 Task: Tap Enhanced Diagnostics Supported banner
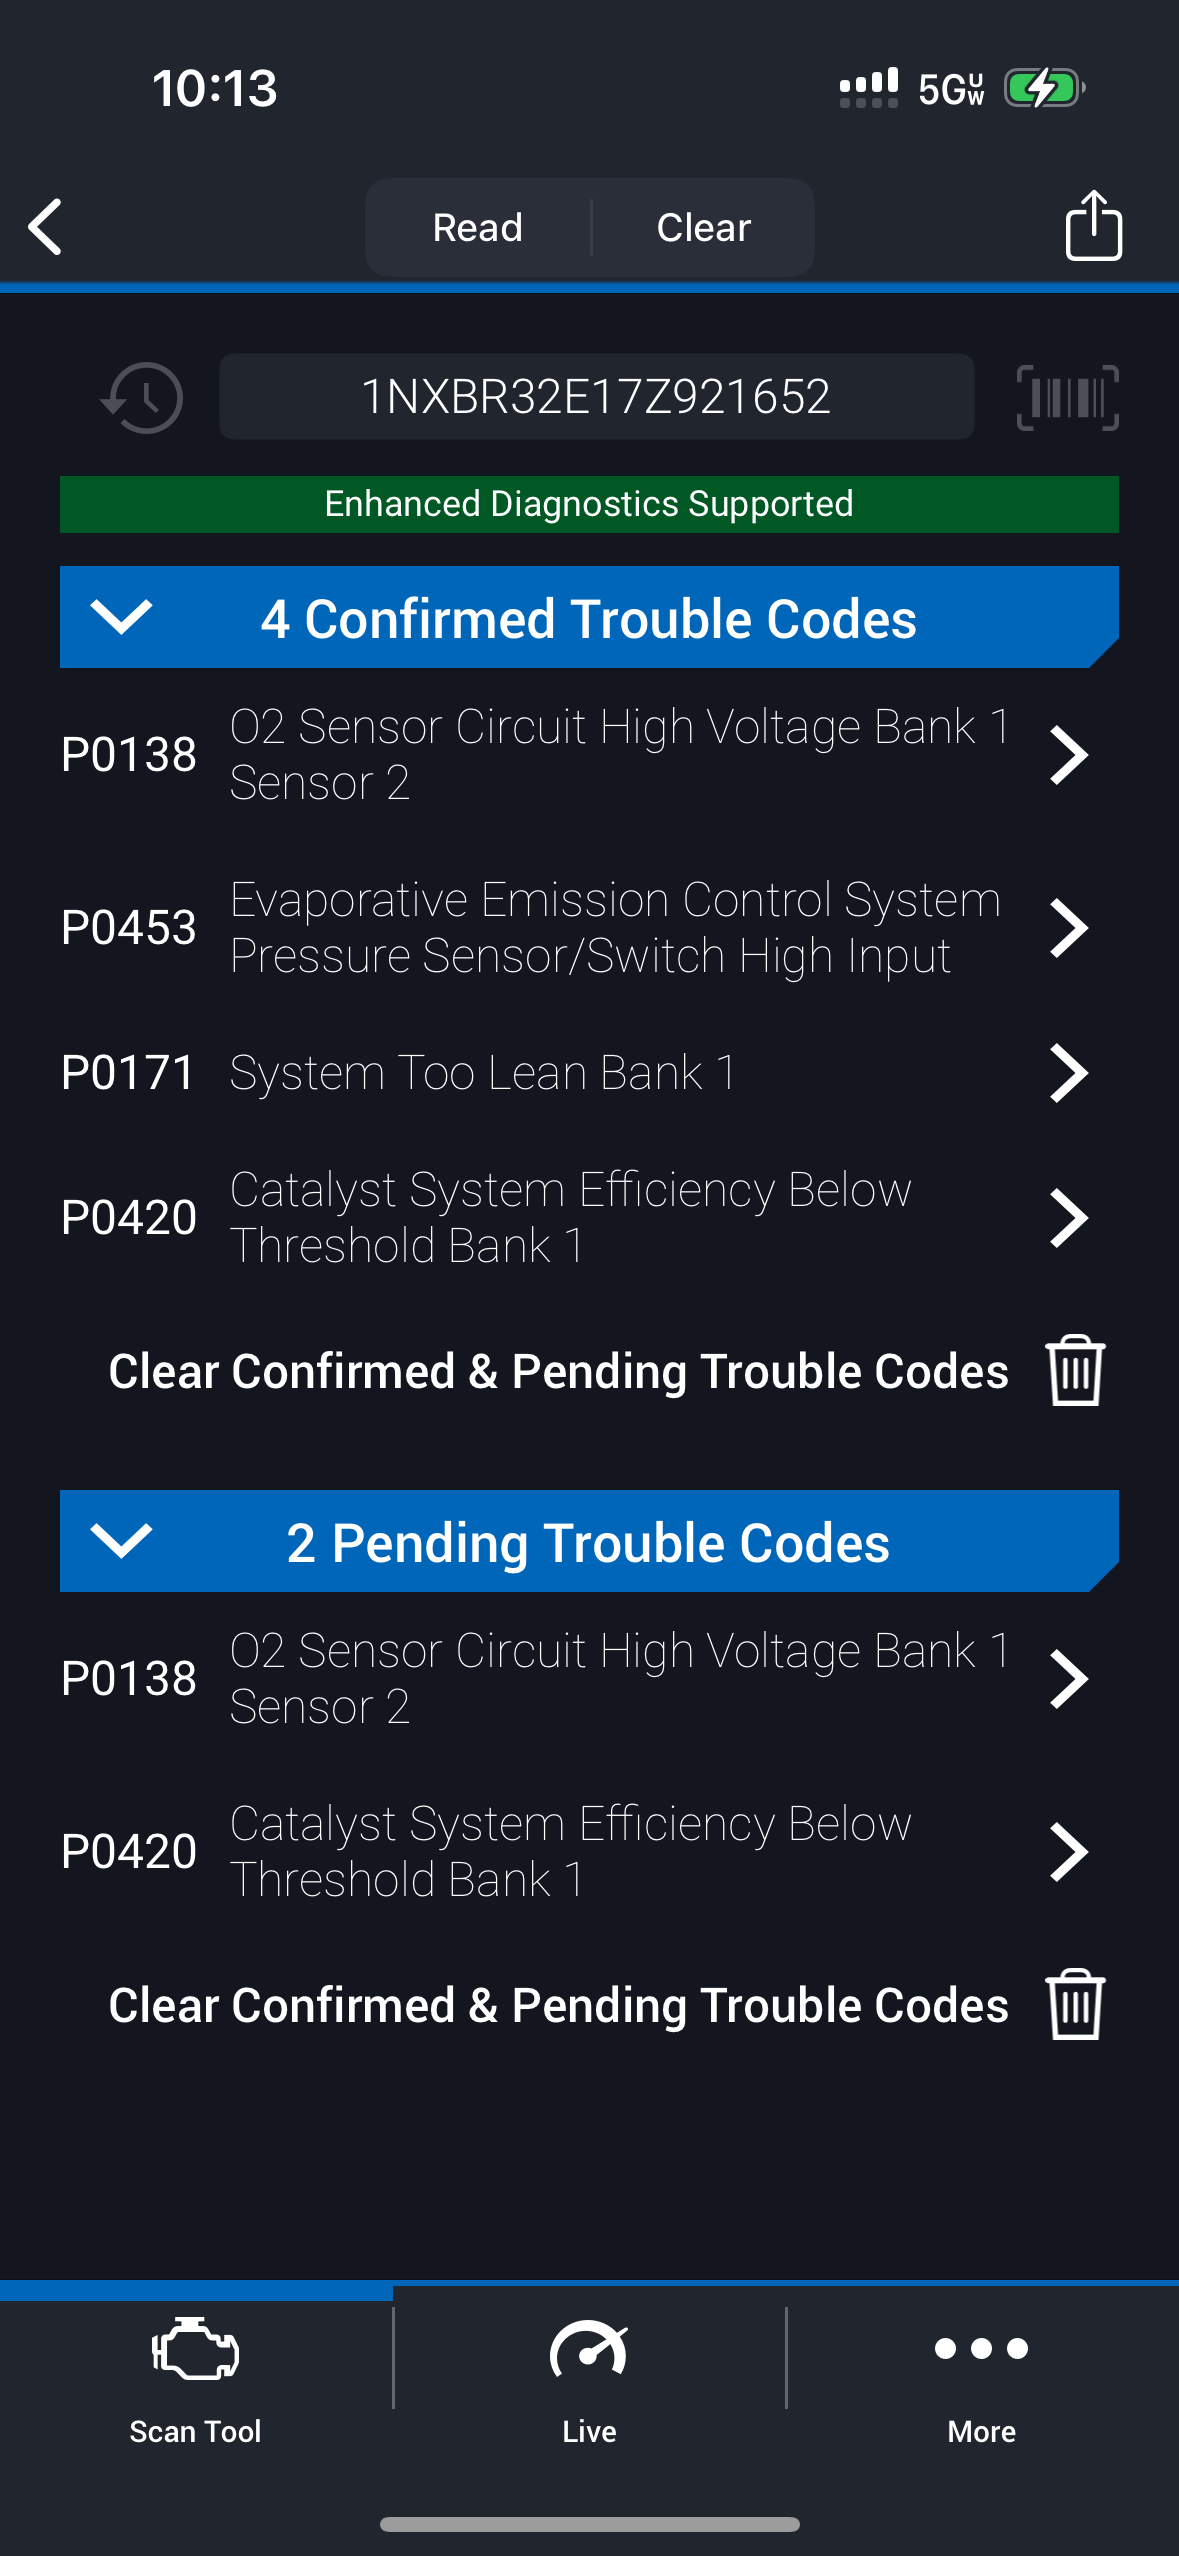coord(589,504)
